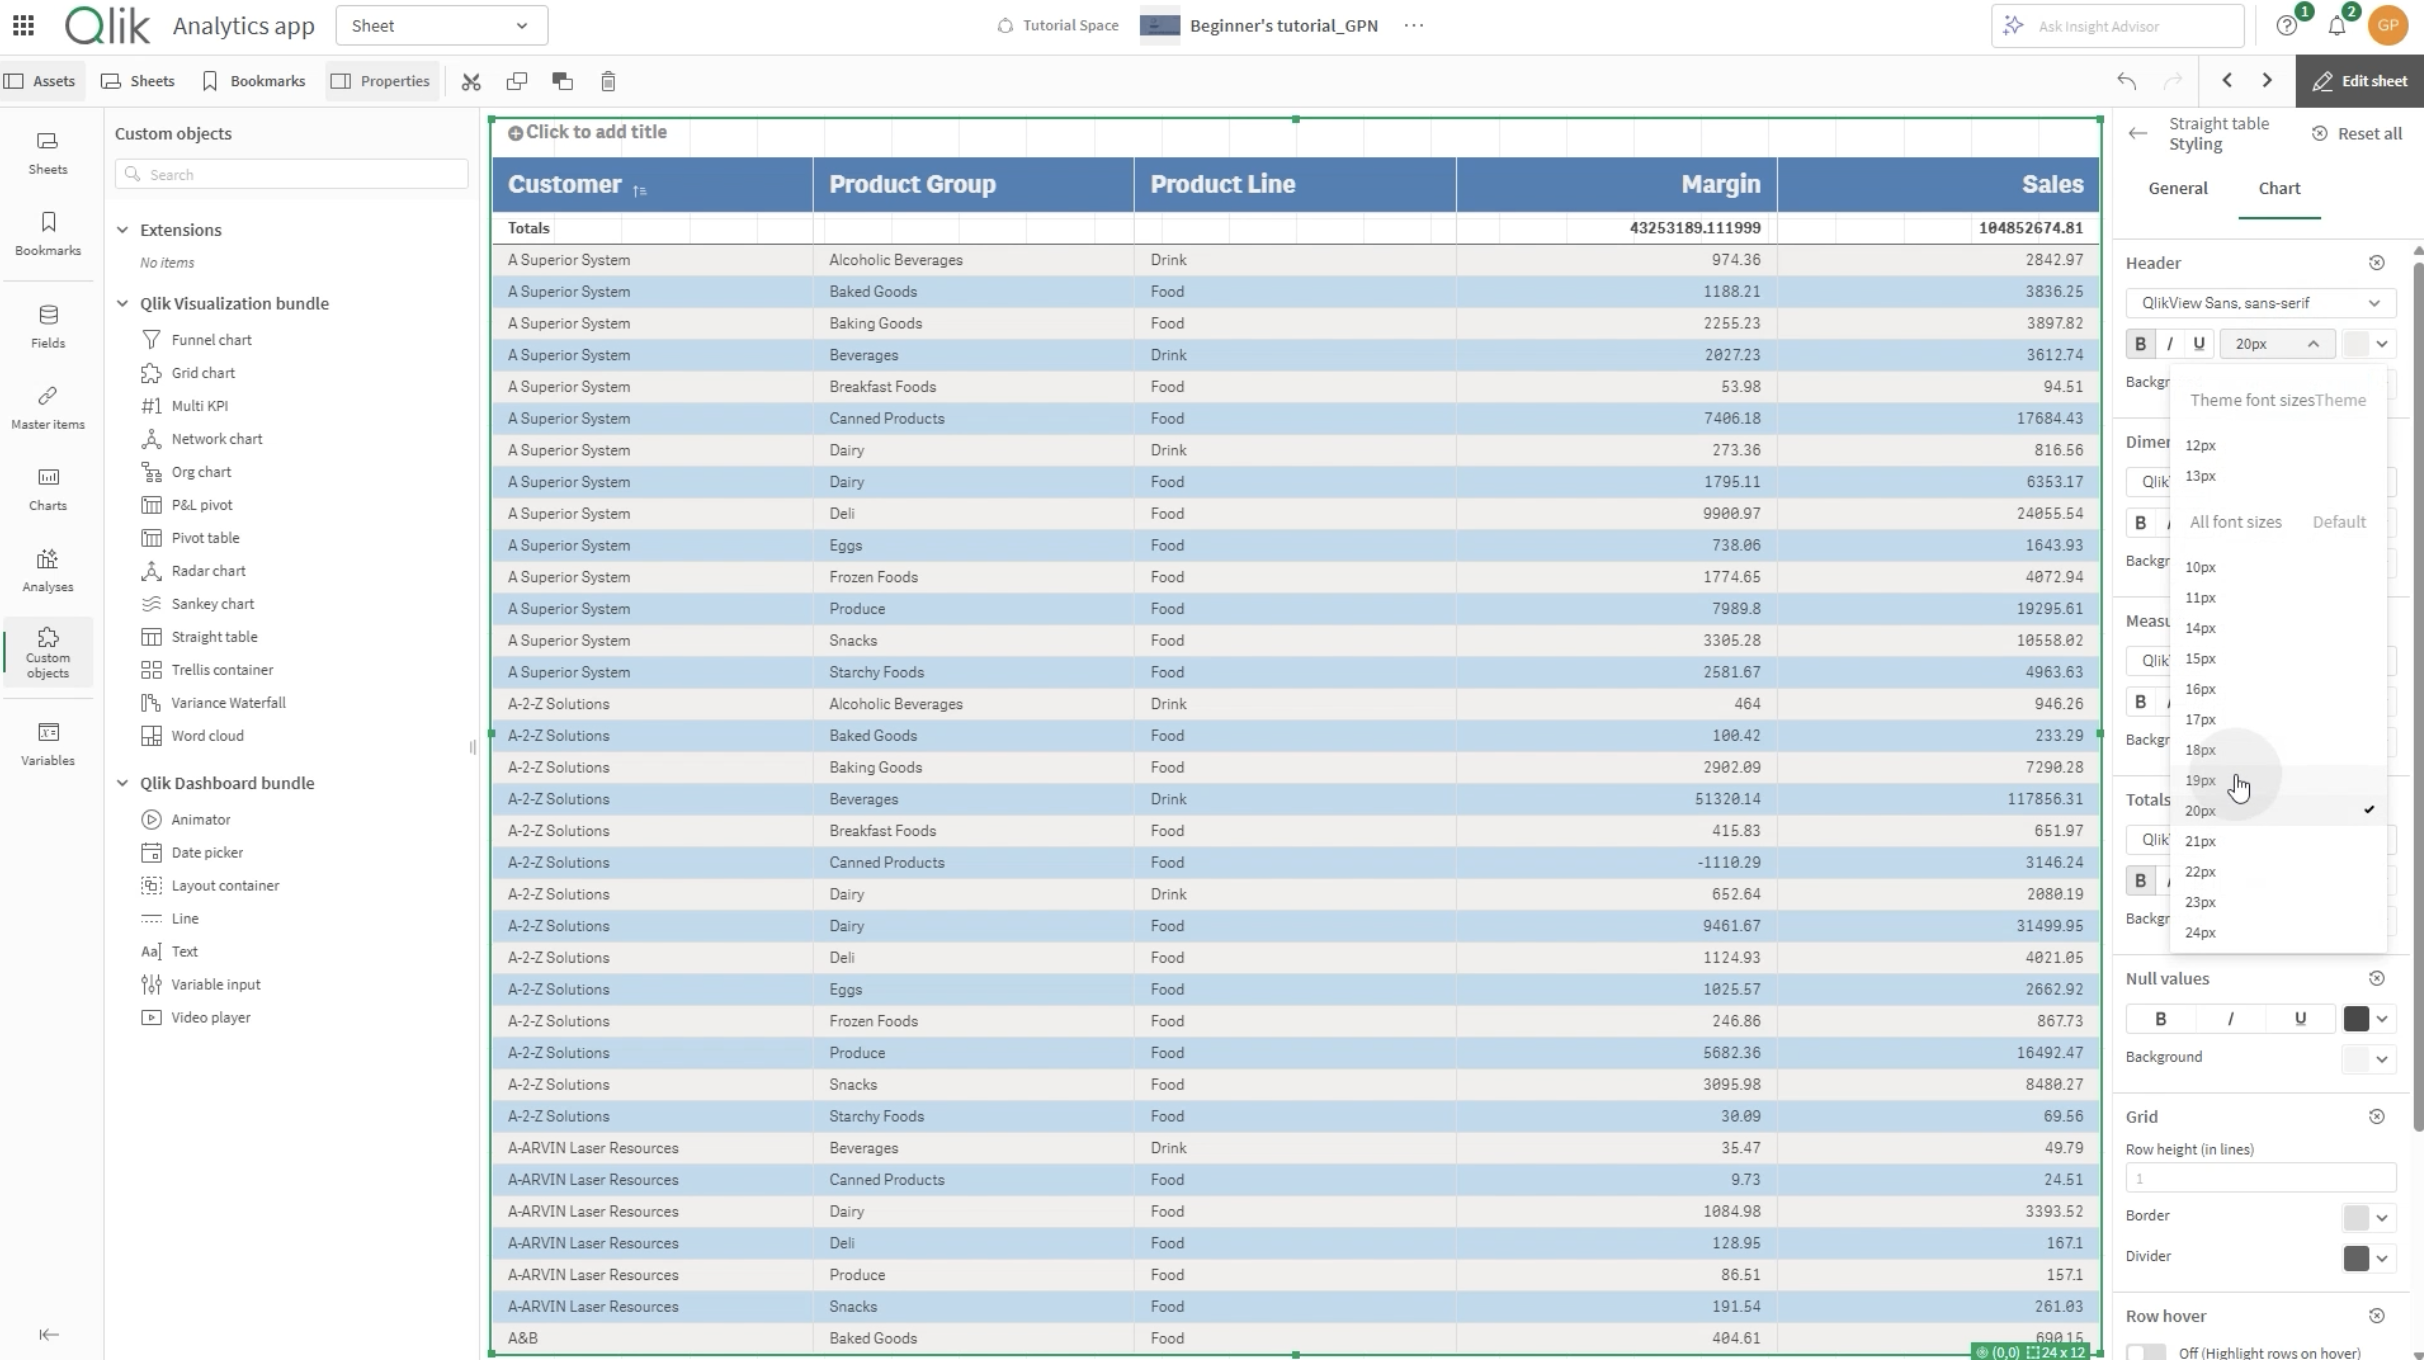Image resolution: width=2424 pixels, height=1360 pixels.
Task: Click the trash Delete icon in toolbar
Action: tap(608, 82)
